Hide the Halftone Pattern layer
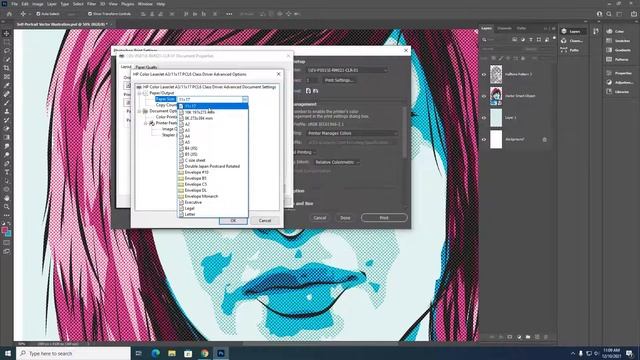 [x=484, y=75]
